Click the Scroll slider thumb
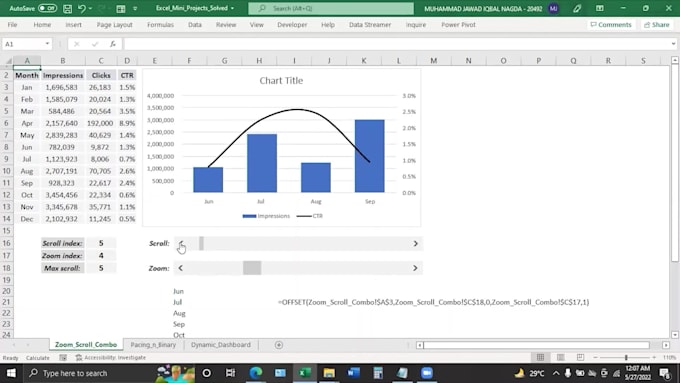 click(201, 244)
